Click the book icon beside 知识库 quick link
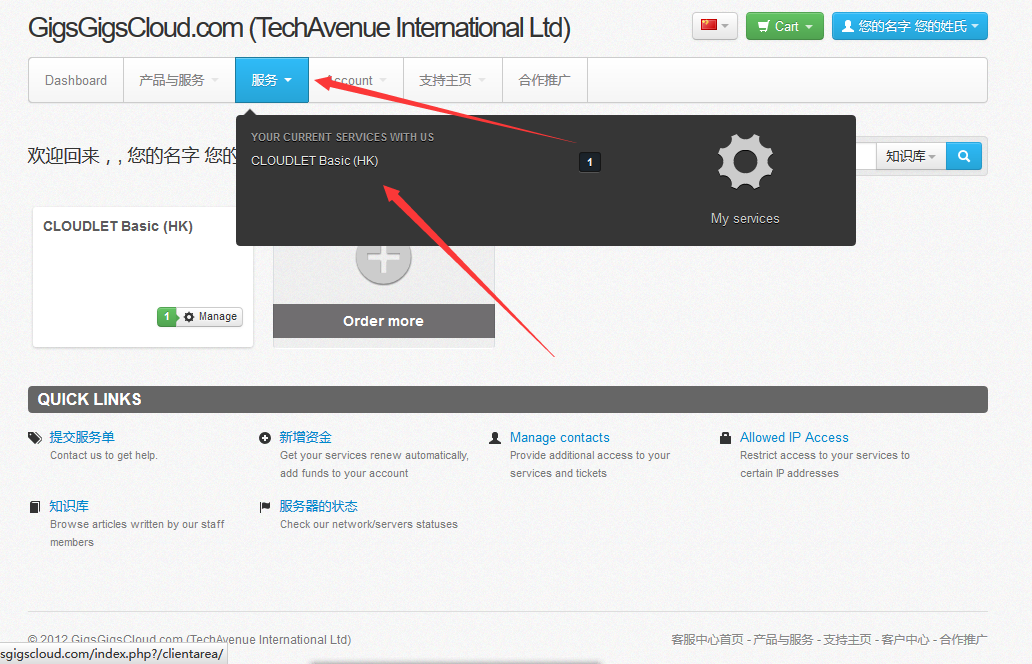 pos(35,507)
